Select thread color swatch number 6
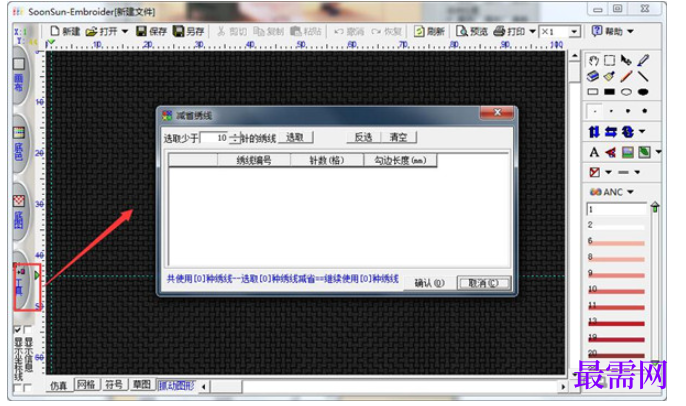The width and height of the screenshot is (686, 406). [616, 242]
